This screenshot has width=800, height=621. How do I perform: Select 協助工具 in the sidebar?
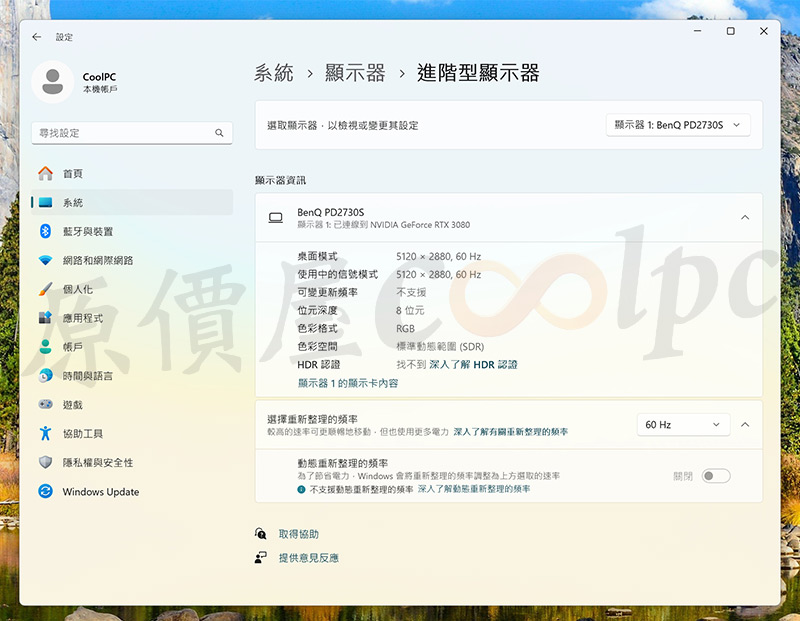tap(132, 433)
